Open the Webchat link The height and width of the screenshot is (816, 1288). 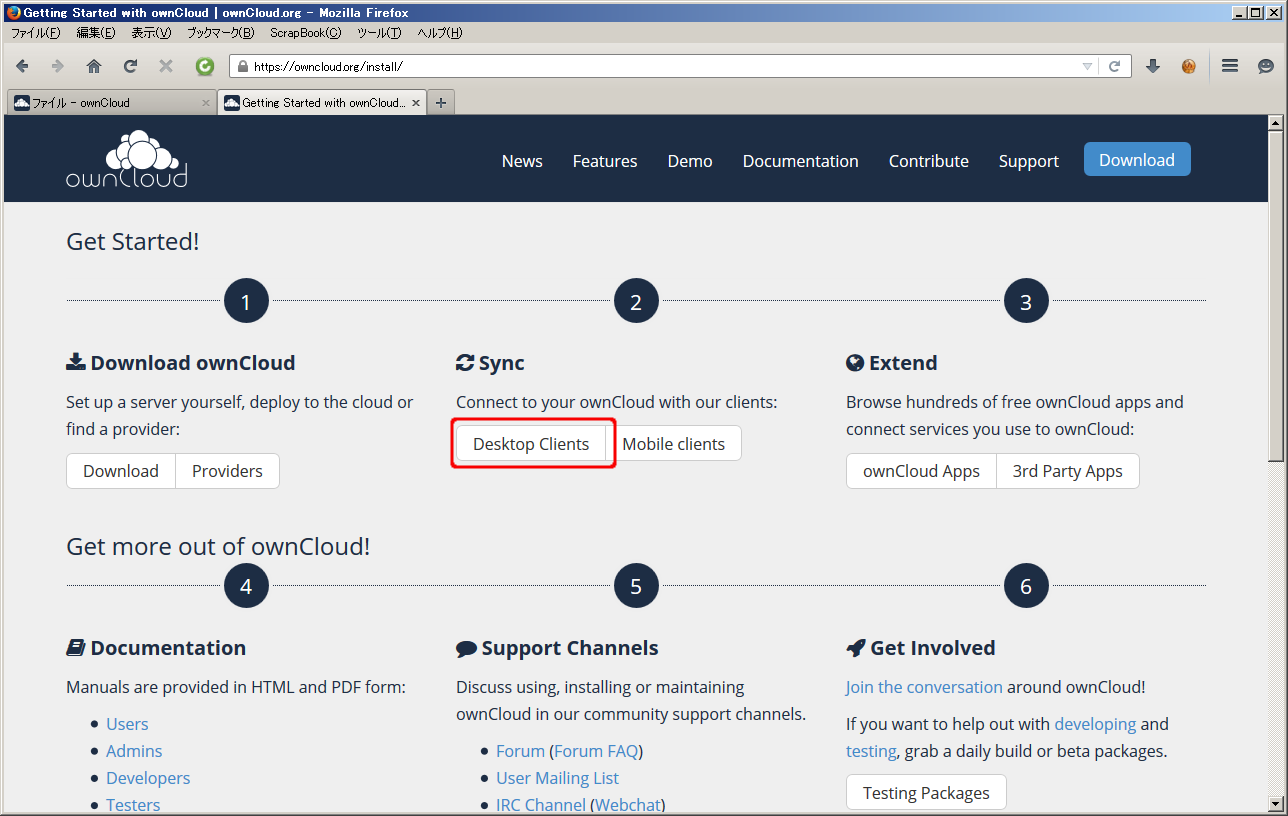(627, 805)
